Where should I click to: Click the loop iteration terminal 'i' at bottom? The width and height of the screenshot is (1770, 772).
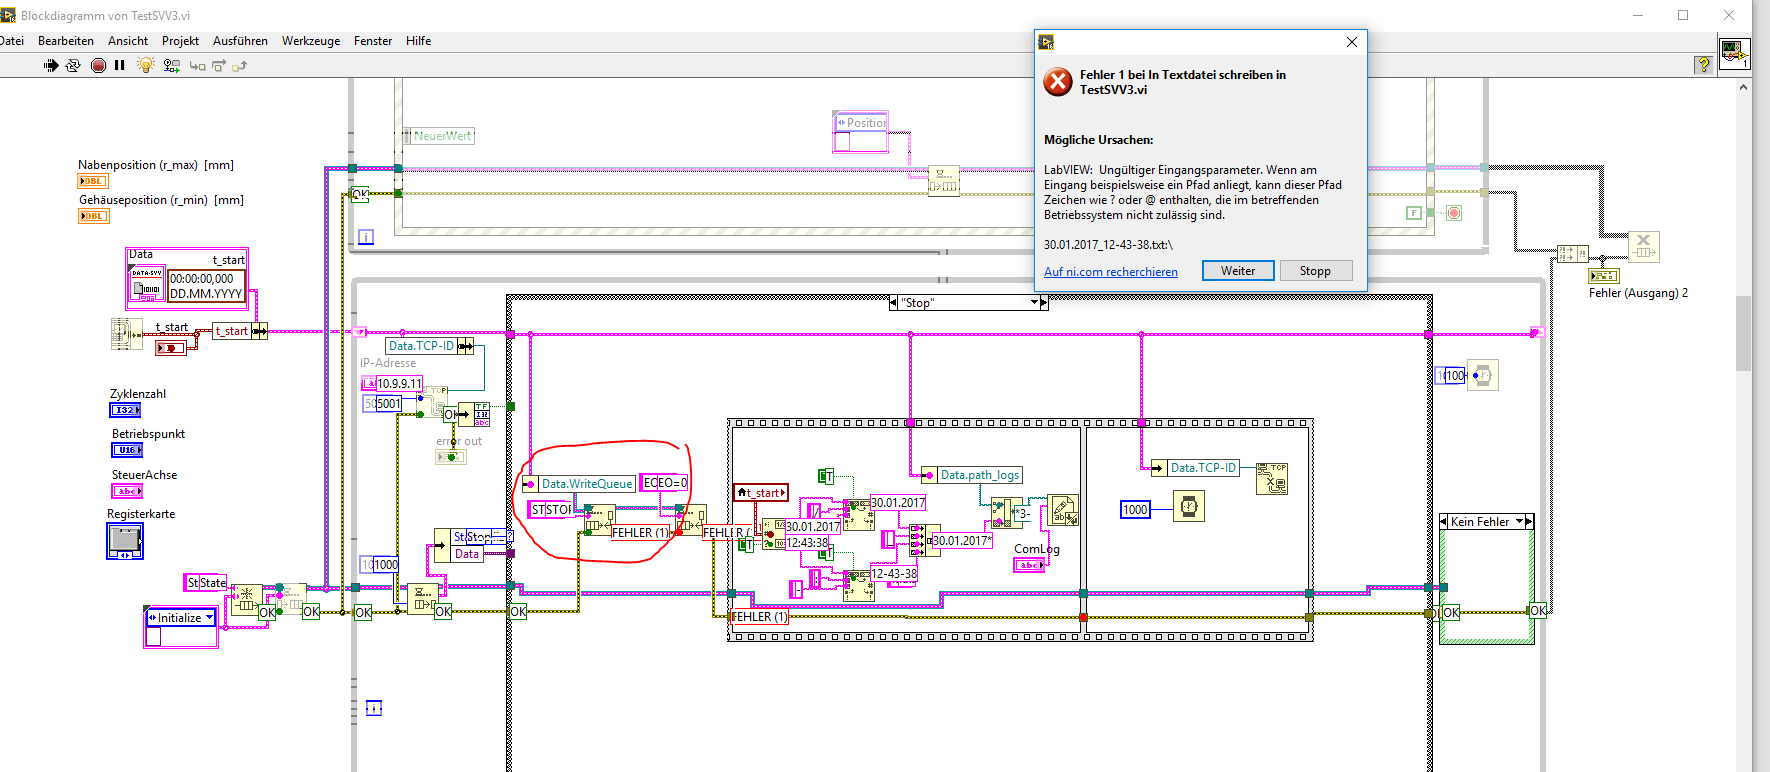(x=374, y=708)
